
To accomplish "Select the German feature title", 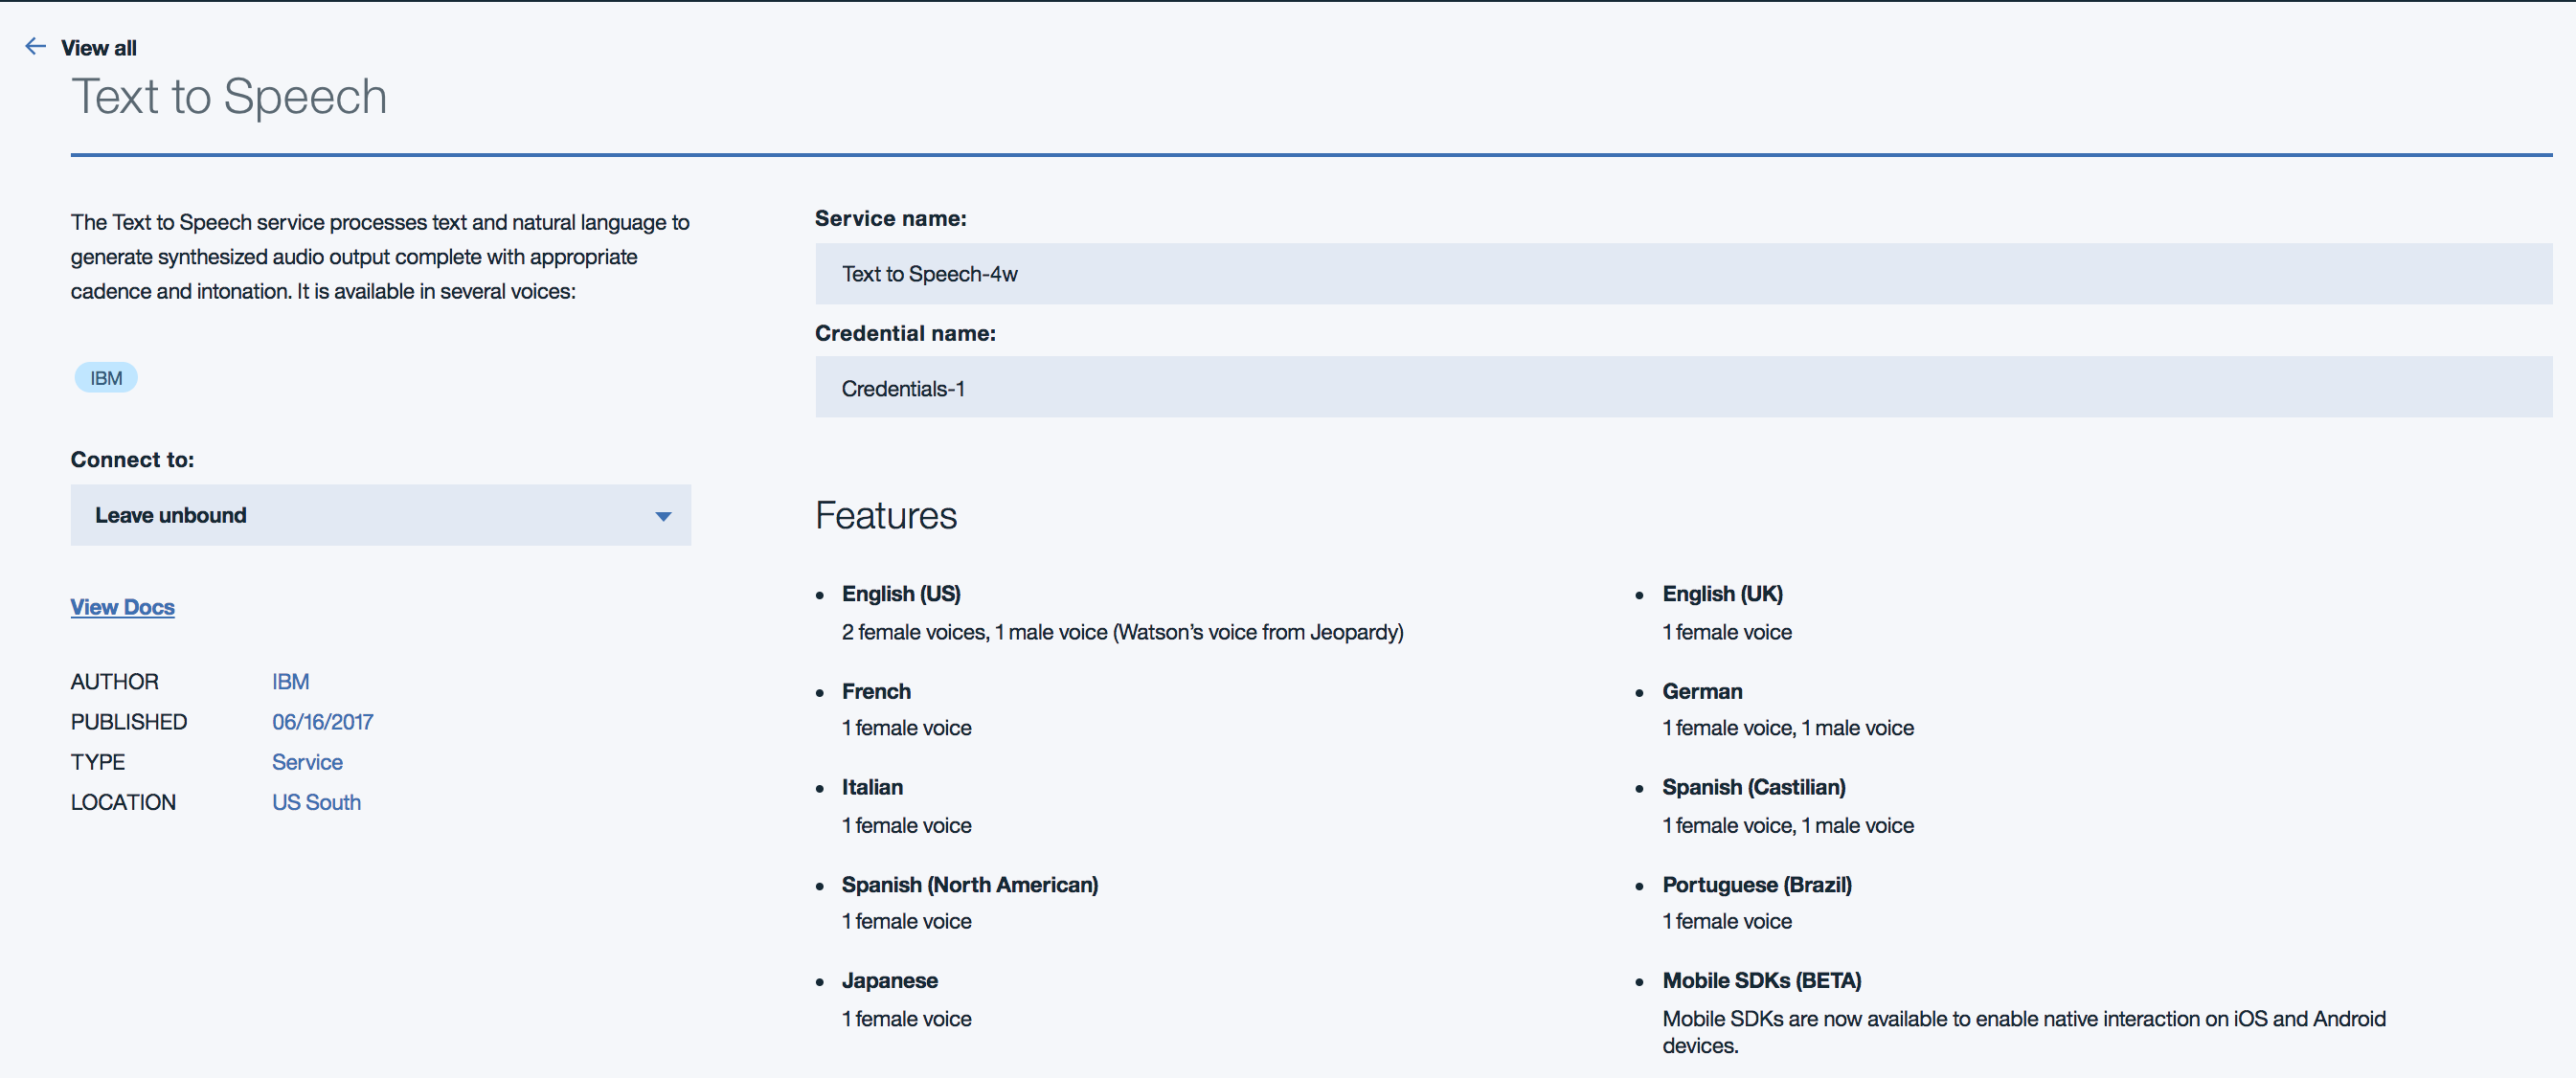I will 1702,691.
